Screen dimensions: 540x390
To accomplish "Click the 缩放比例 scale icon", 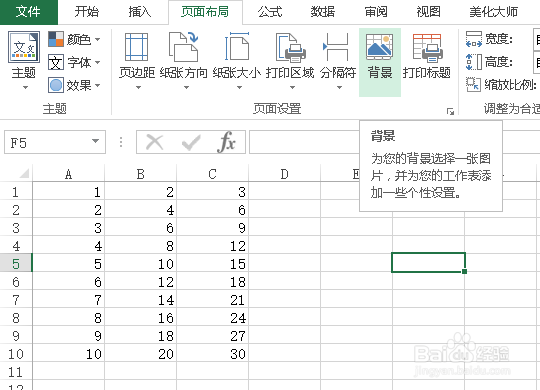I will click(473, 84).
